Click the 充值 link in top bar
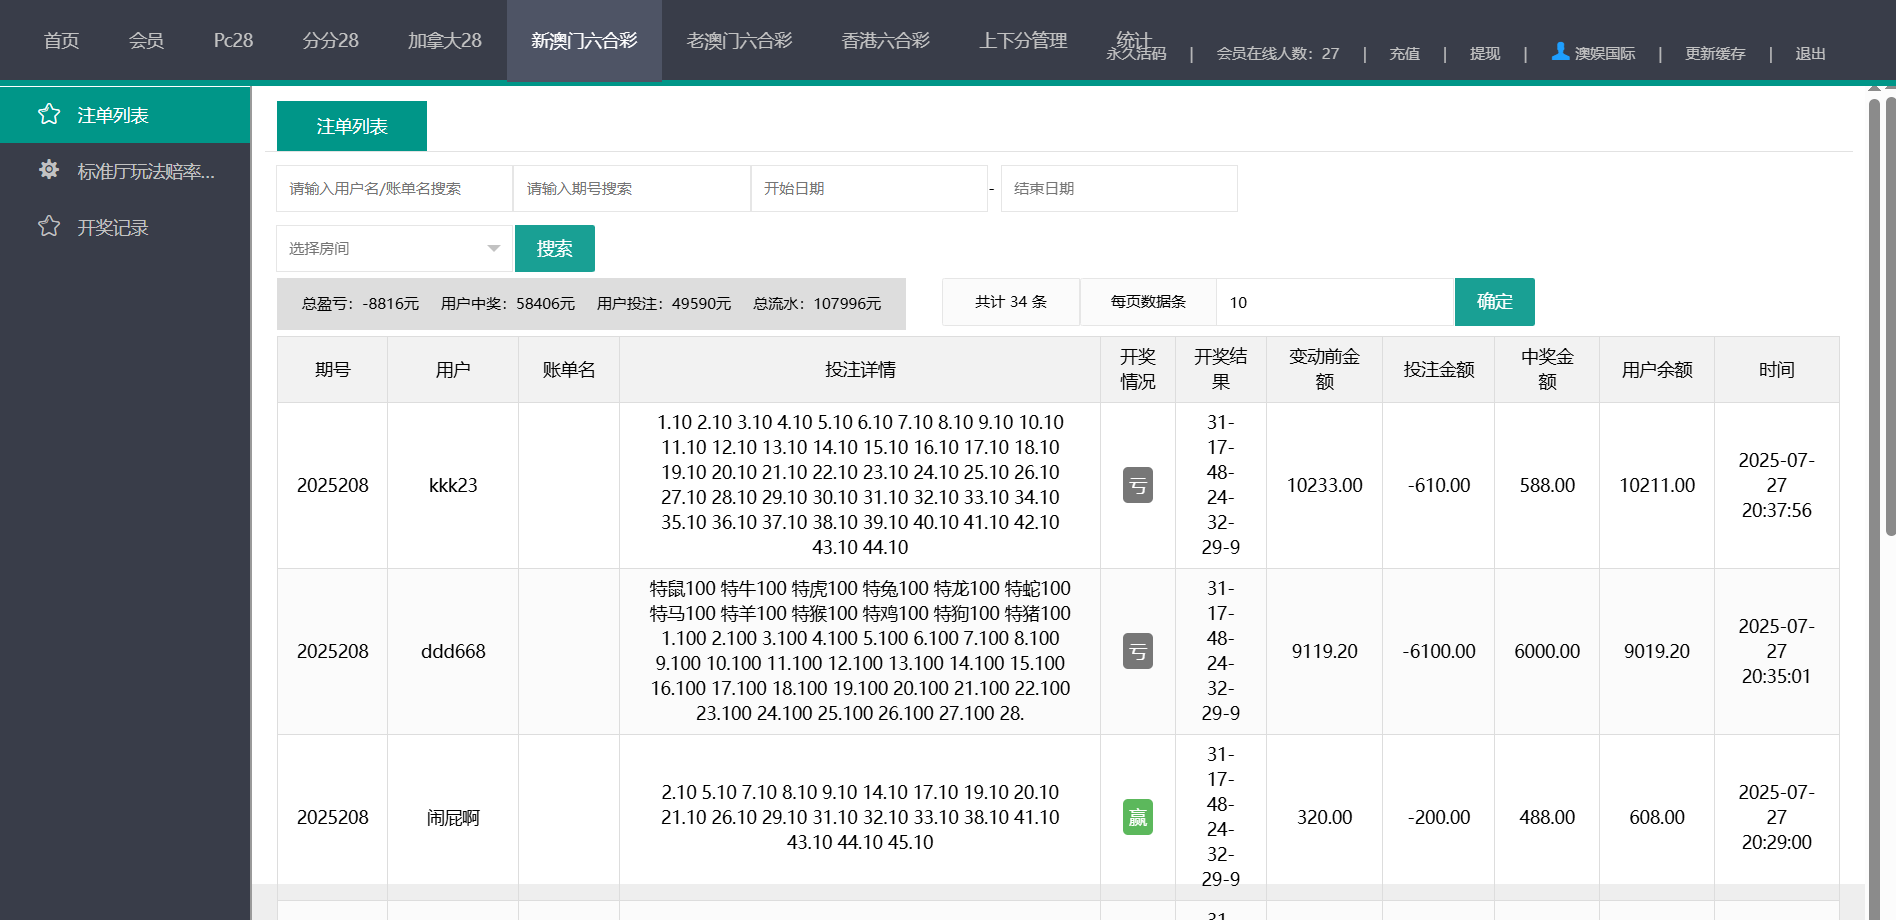Screen dimensions: 1896x920 [x=1404, y=54]
